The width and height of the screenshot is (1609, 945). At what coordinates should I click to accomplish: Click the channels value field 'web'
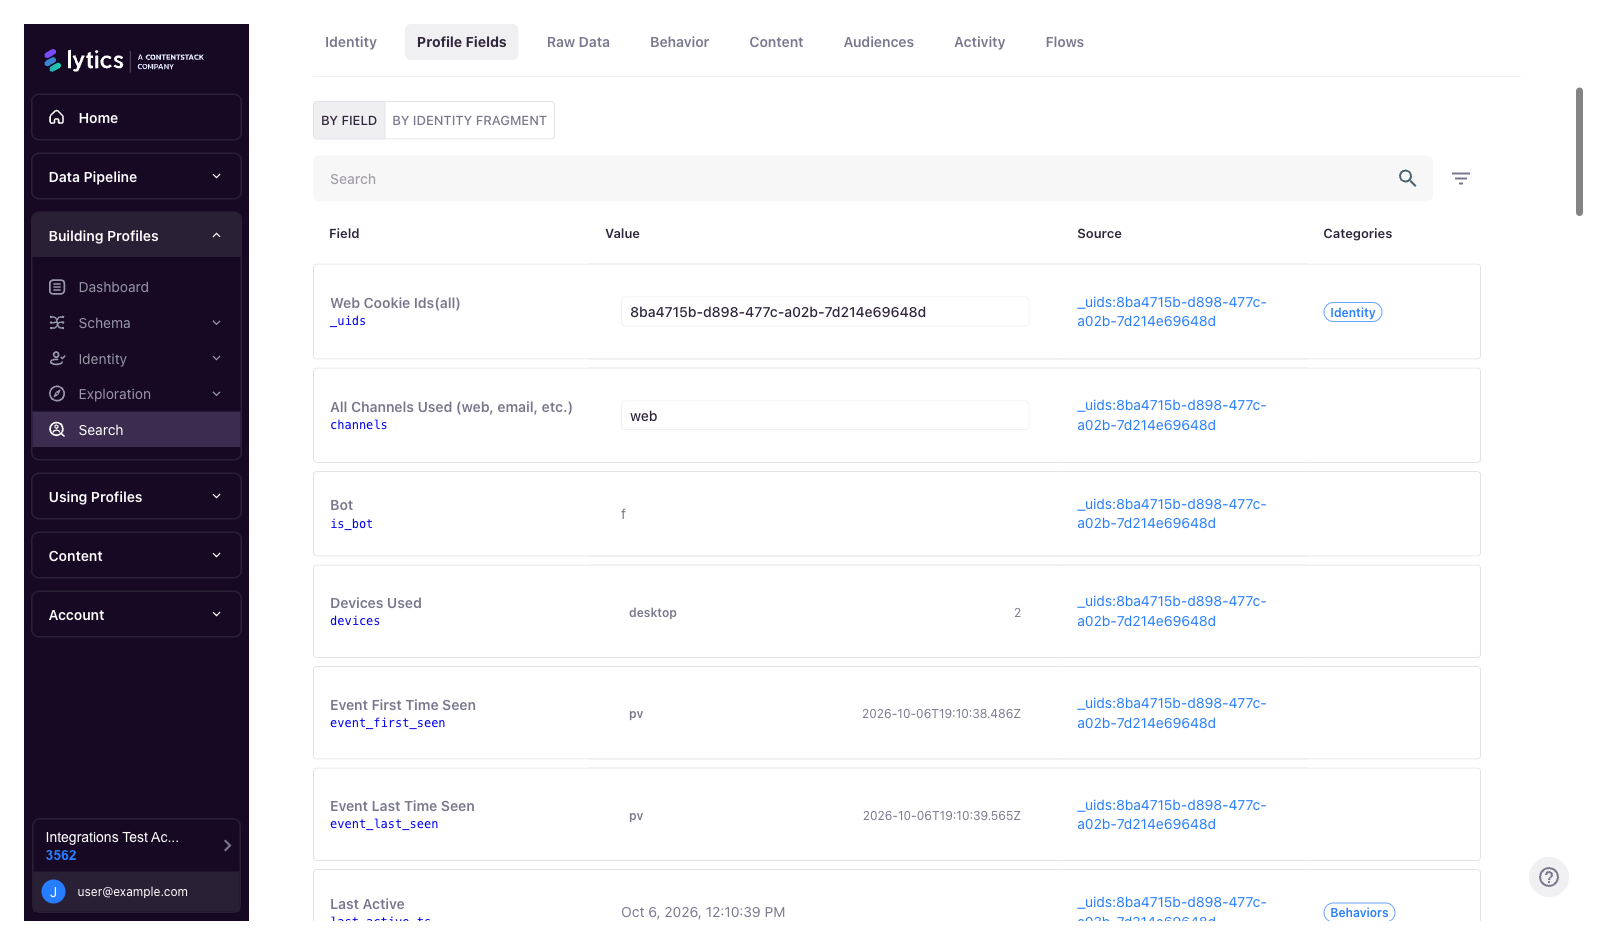pos(825,416)
